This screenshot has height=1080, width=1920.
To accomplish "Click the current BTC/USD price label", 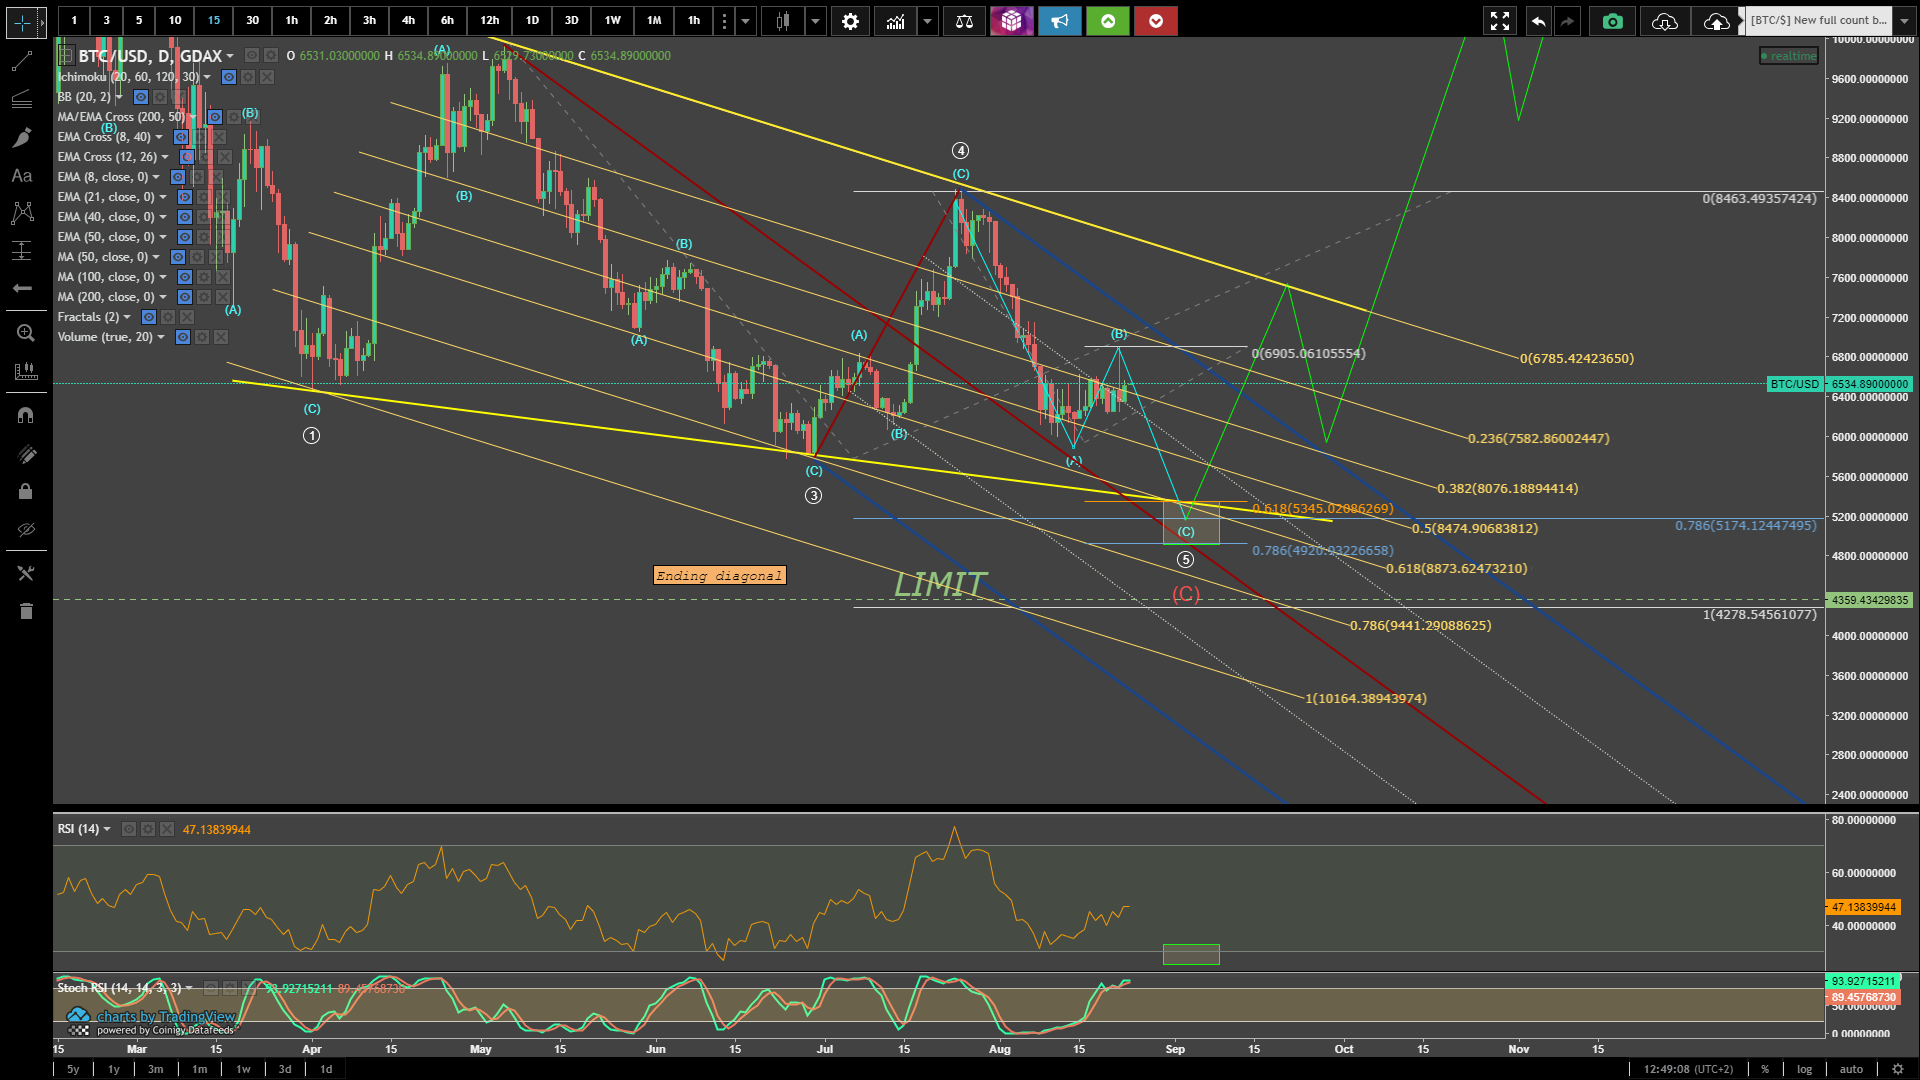I will 1868,384.
